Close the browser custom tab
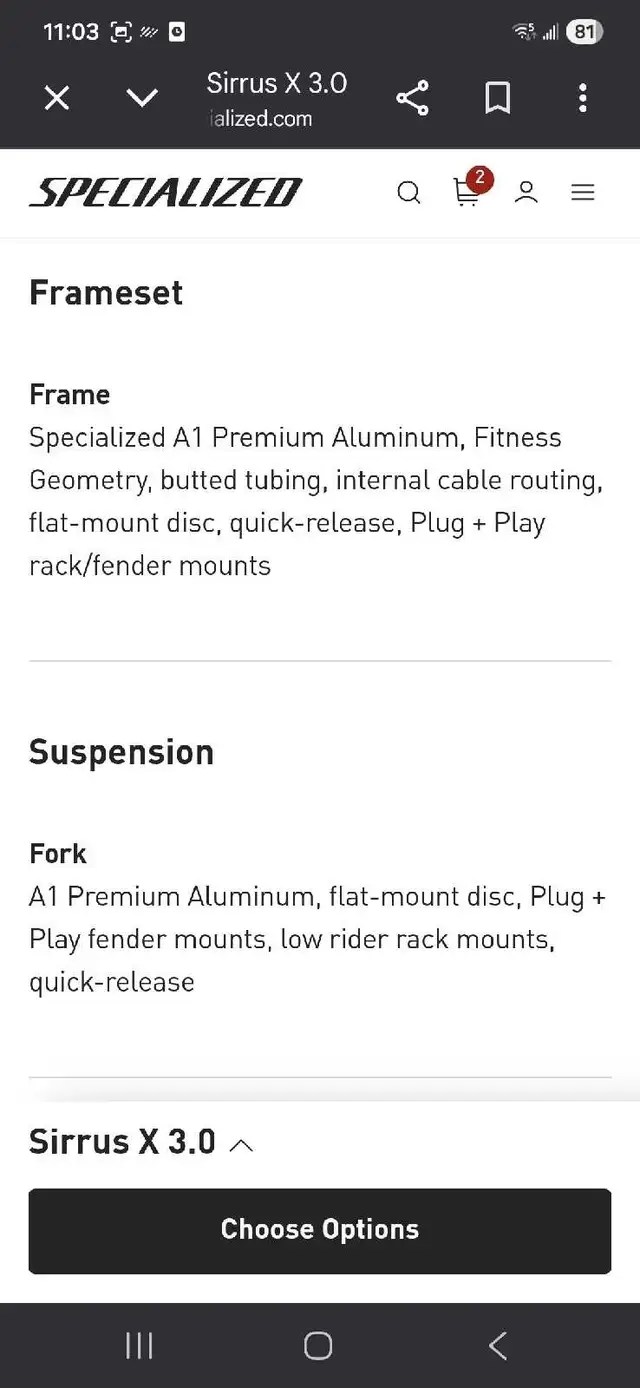640x1388 pixels. pyautogui.click(x=57, y=98)
